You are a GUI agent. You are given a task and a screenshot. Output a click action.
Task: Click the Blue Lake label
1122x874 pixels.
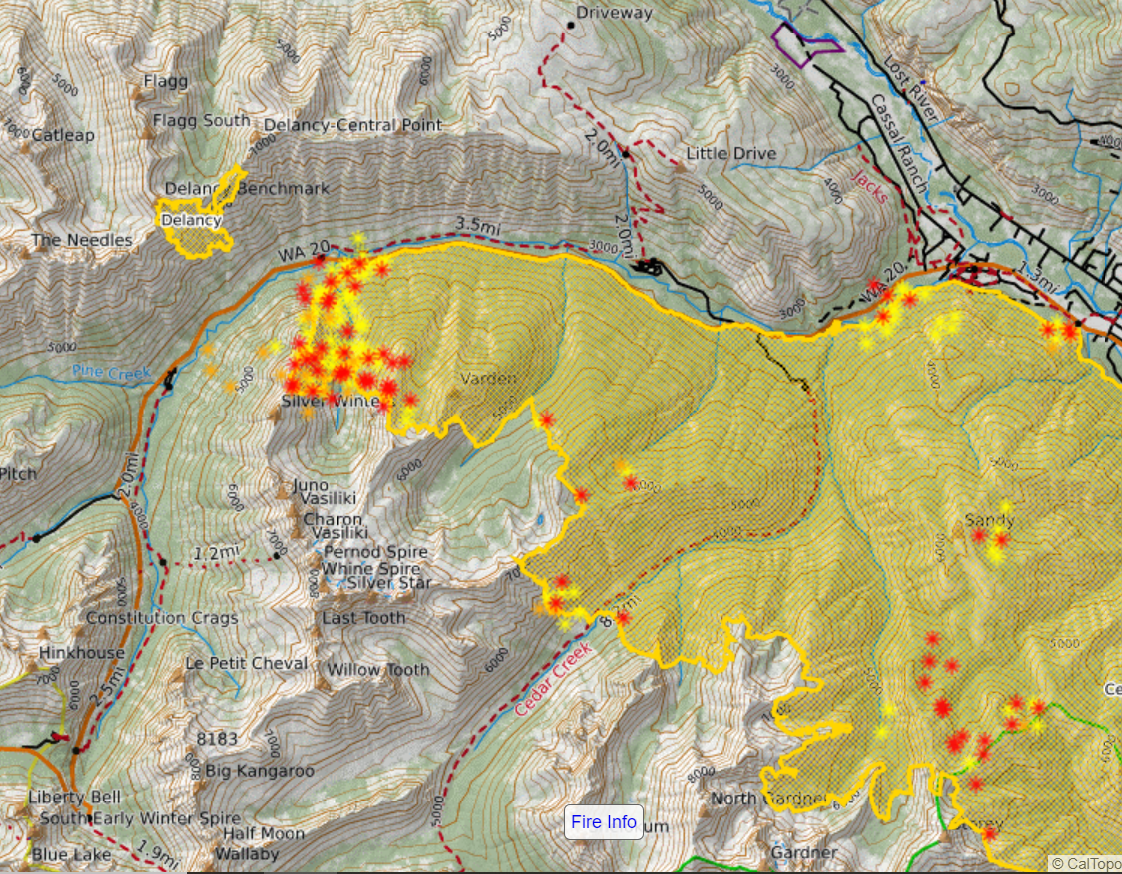pos(64,855)
